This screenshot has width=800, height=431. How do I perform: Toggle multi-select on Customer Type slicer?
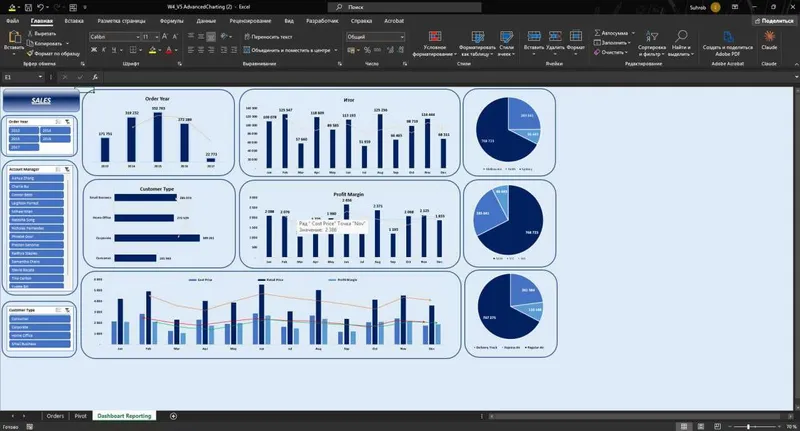coord(58,310)
